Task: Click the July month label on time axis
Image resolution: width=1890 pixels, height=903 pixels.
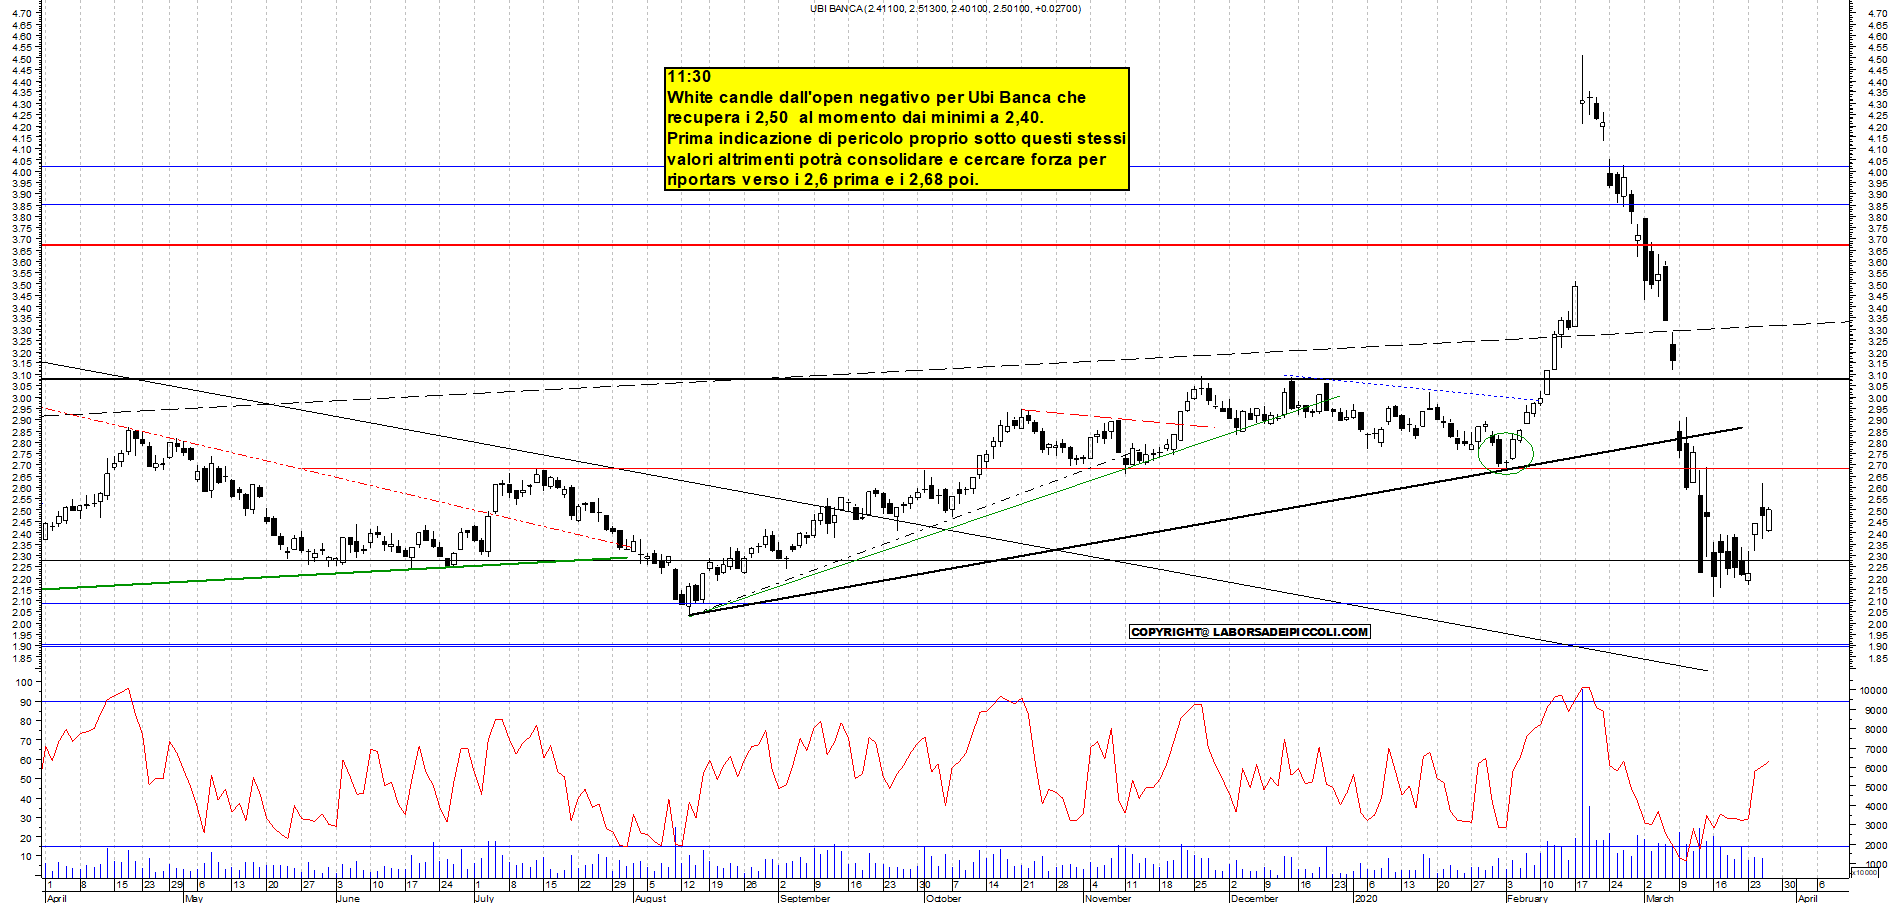Action: pyautogui.click(x=484, y=898)
